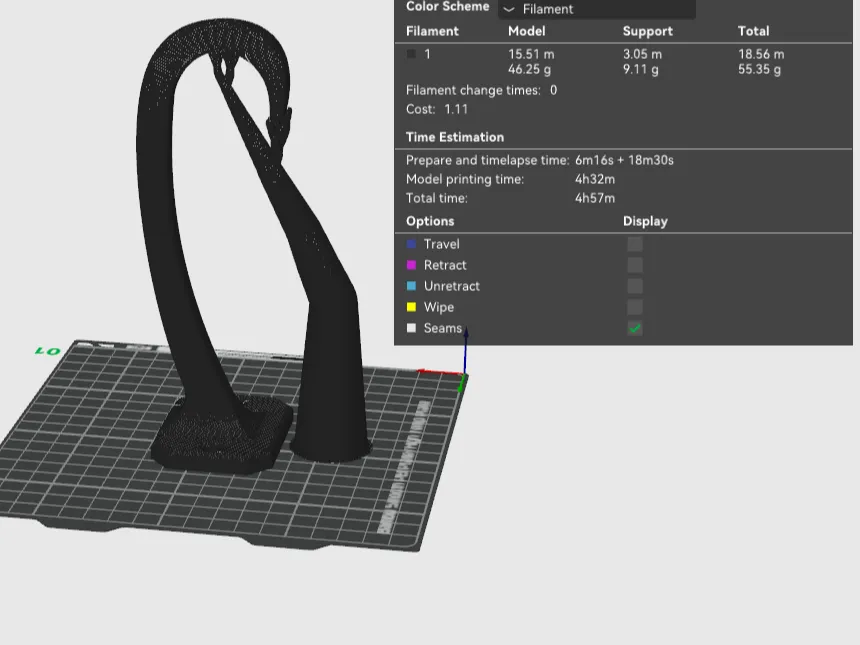Viewport: 860px width, 645px height.
Task: Enable the Retract display checkbox
Action: click(x=635, y=265)
